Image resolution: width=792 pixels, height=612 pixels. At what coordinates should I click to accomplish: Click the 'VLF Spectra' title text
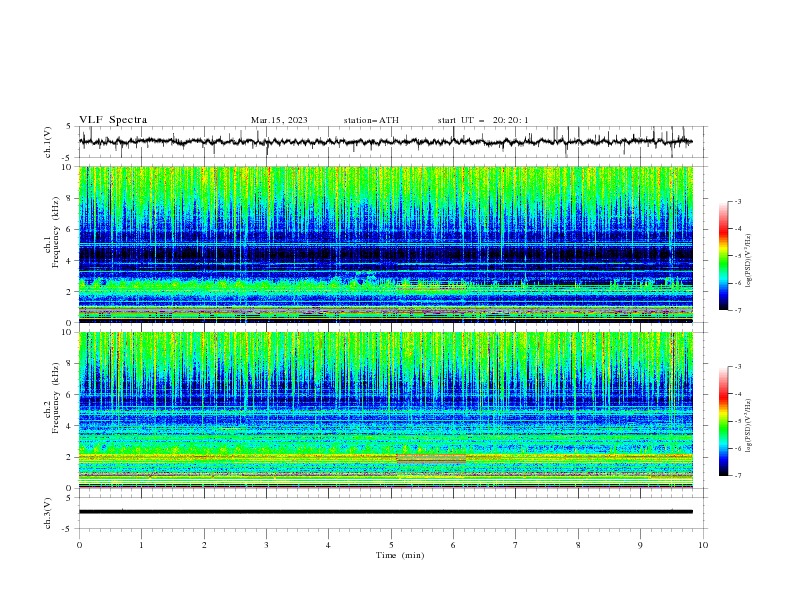tap(113, 120)
